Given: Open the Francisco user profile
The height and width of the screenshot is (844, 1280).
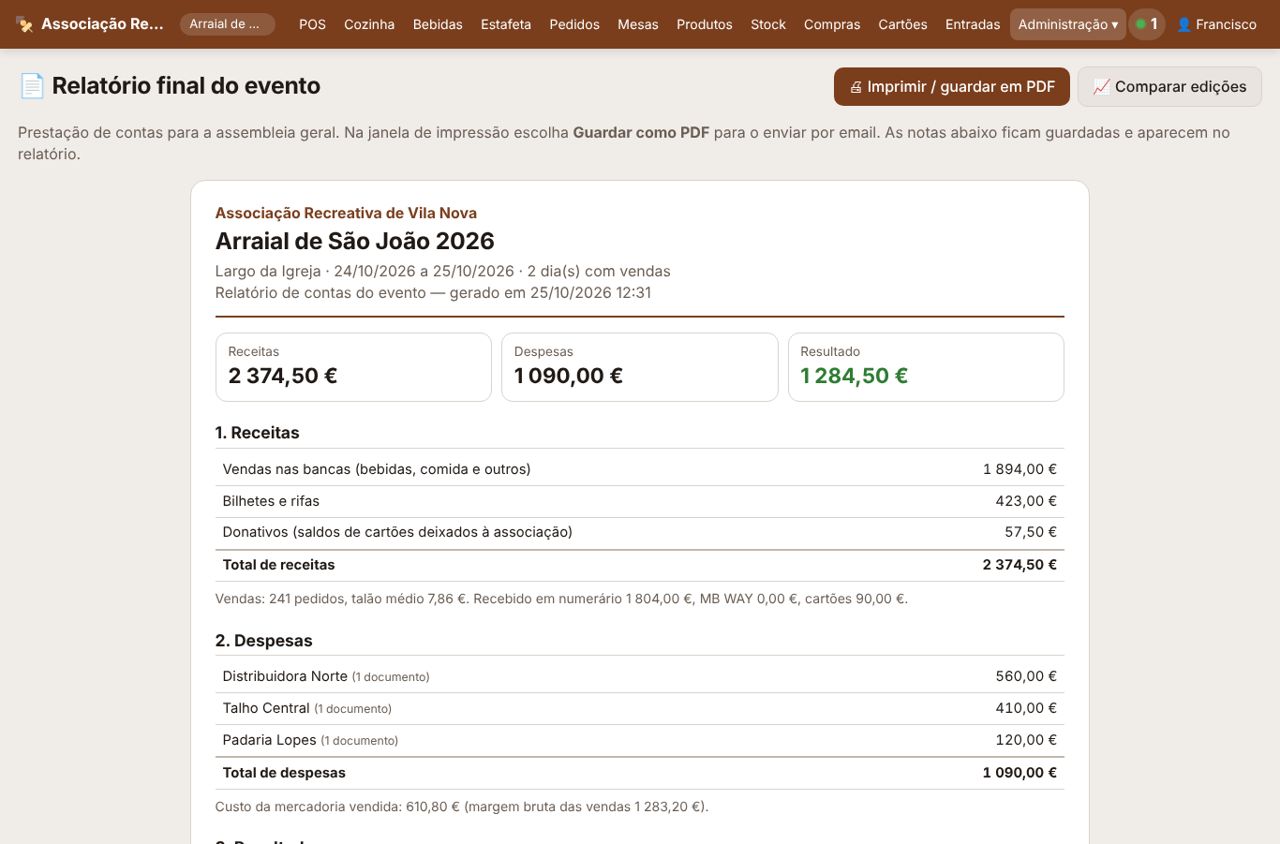Looking at the screenshot, I should pos(1216,24).
